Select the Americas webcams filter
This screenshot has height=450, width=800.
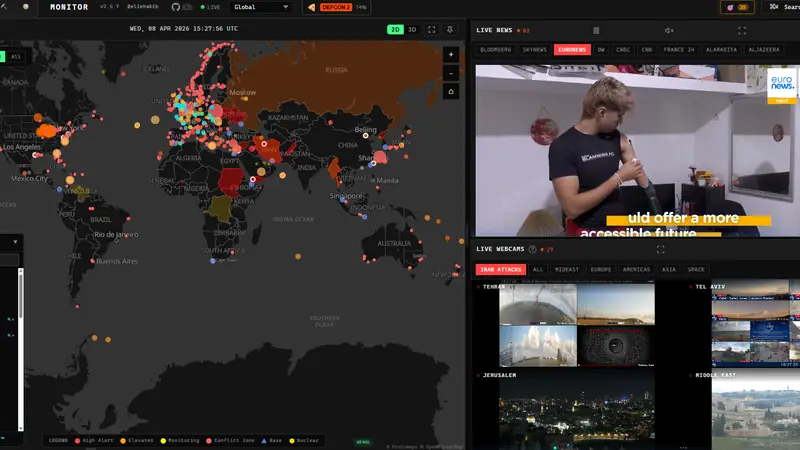pos(636,269)
